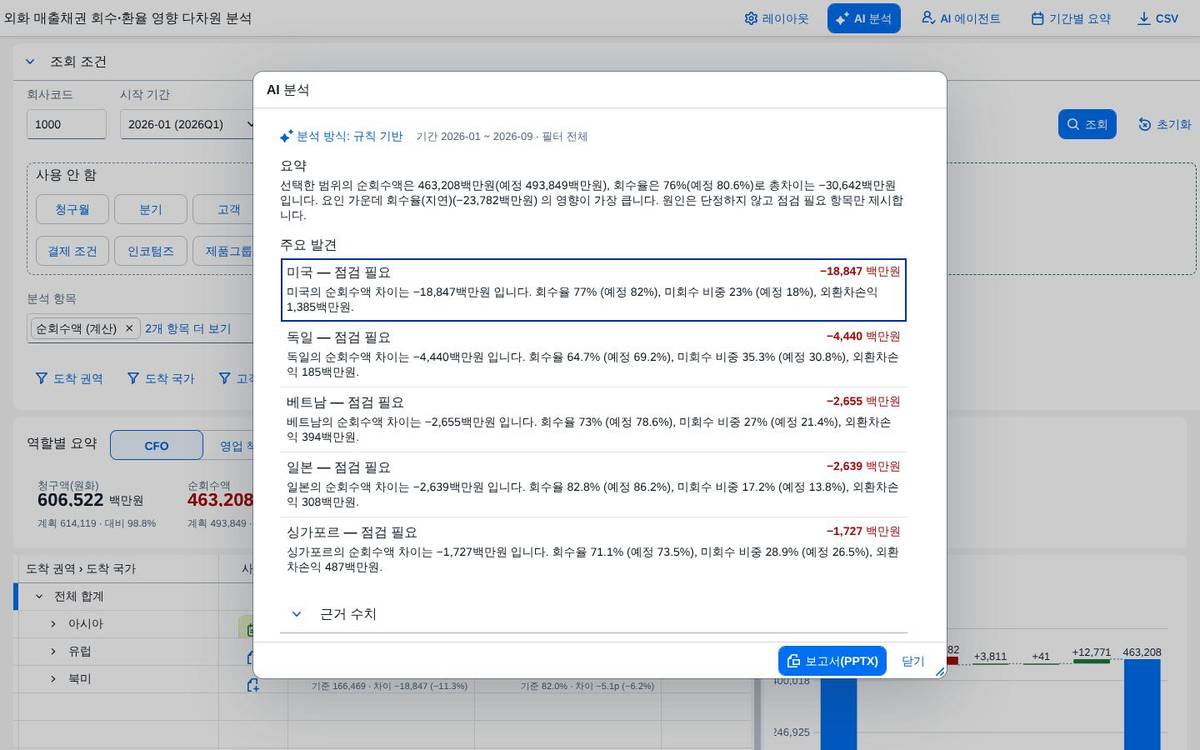Click the 분석 방식: 규칙 기반 label
The image size is (1200, 750).
(350, 136)
